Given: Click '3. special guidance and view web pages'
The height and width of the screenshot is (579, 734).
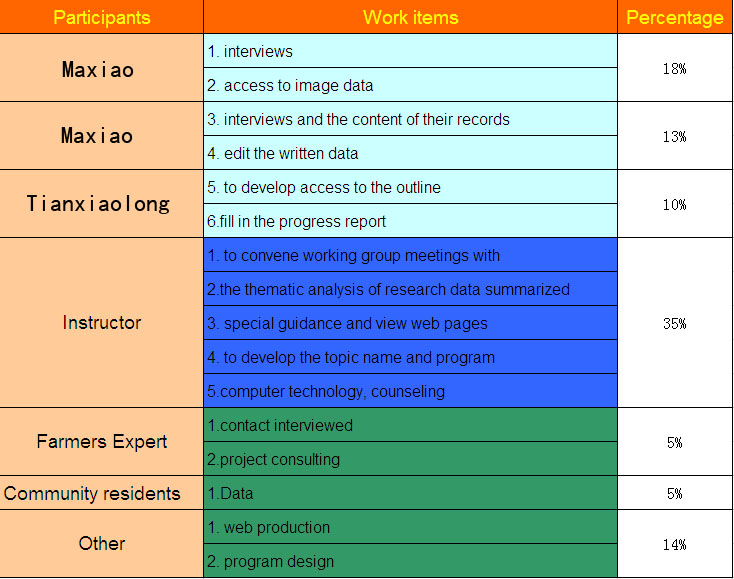Looking at the screenshot, I should pos(411,322).
